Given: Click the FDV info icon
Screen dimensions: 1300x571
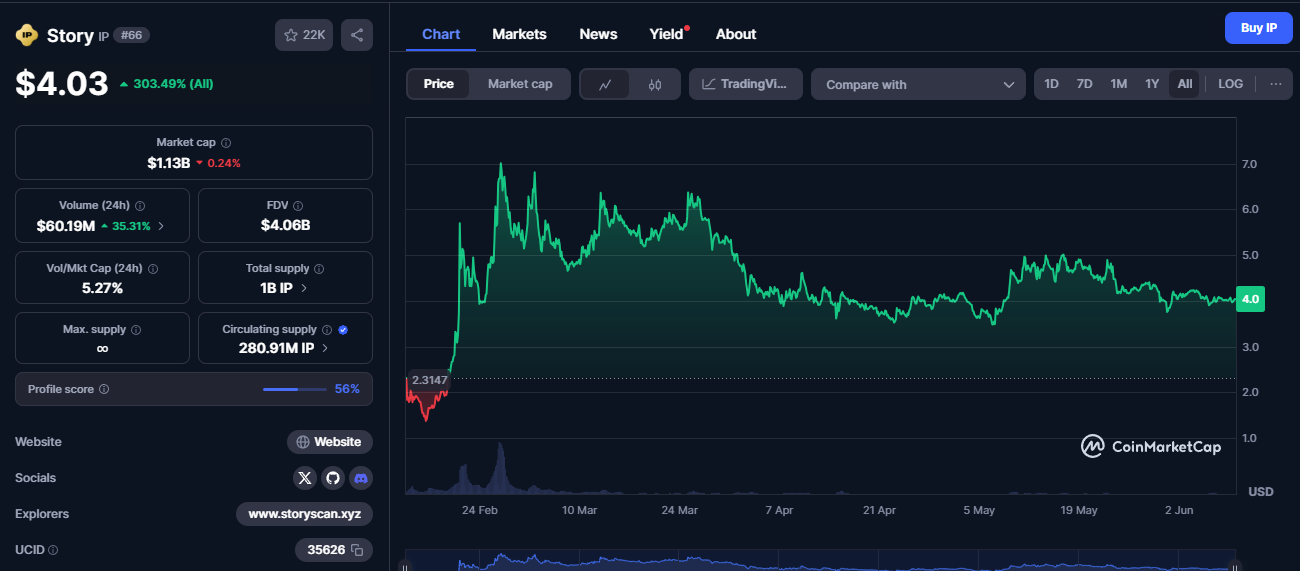Looking at the screenshot, I should [299, 206].
